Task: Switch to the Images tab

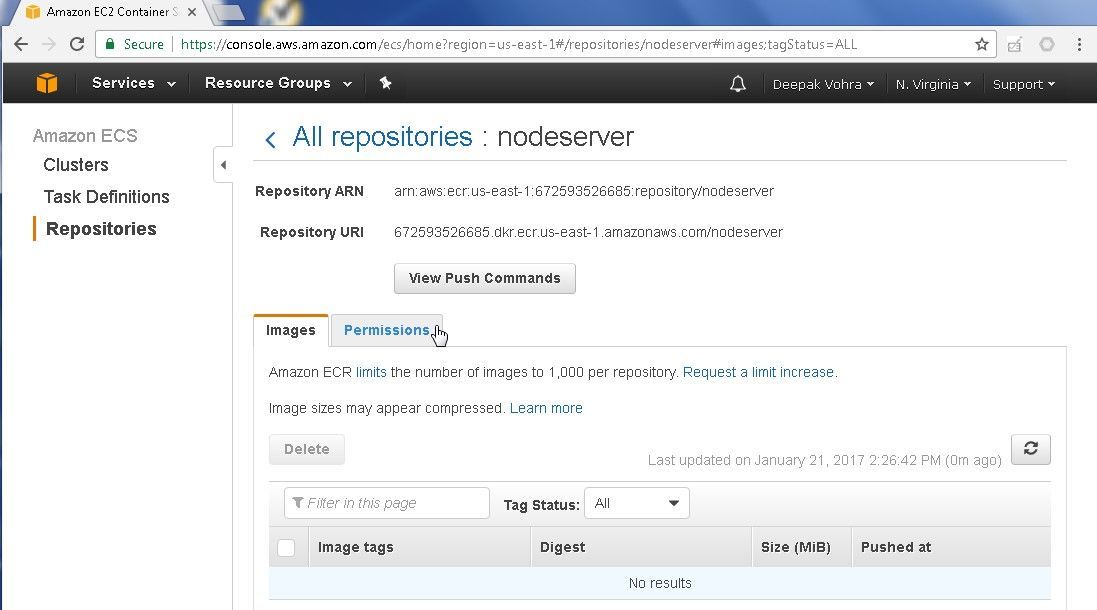Action: pyautogui.click(x=290, y=330)
